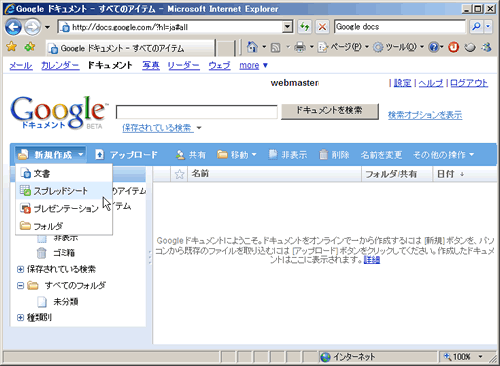Open the more services dropdown
The width and height of the screenshot is (500, 366).
click(x=253, y=65)
